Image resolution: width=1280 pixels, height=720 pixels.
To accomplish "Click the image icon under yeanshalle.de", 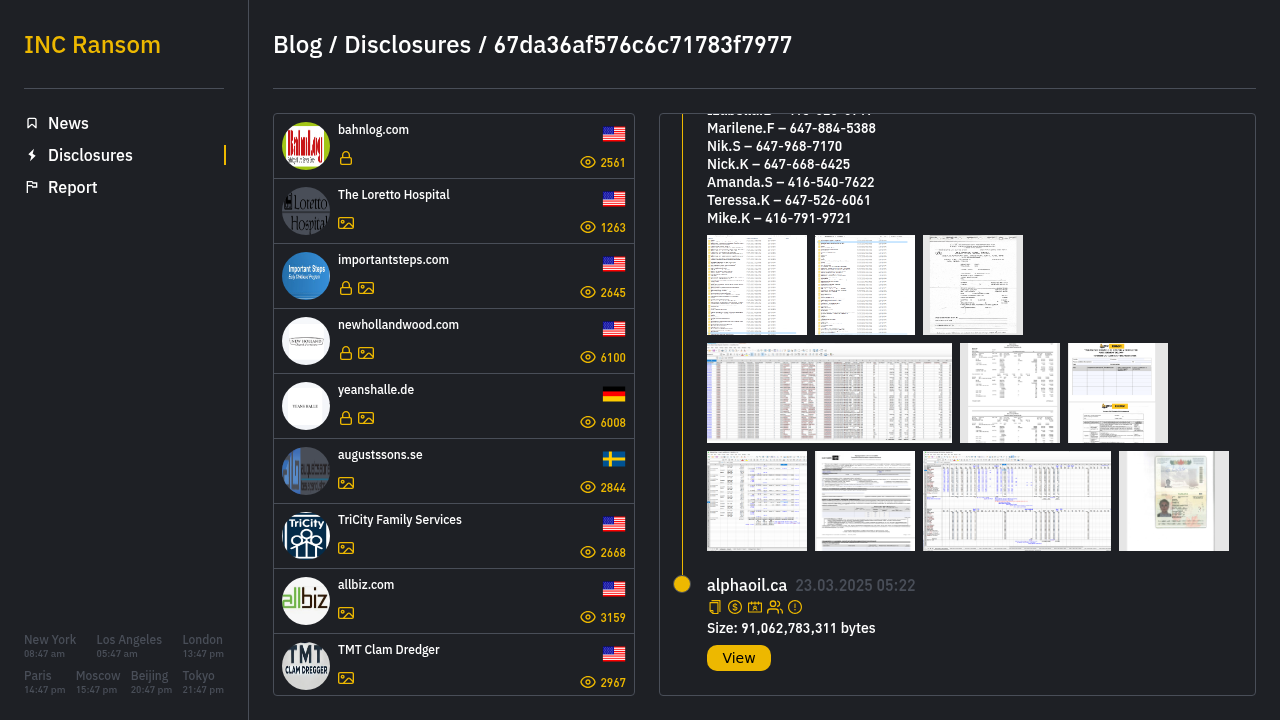I will [366, 418].
